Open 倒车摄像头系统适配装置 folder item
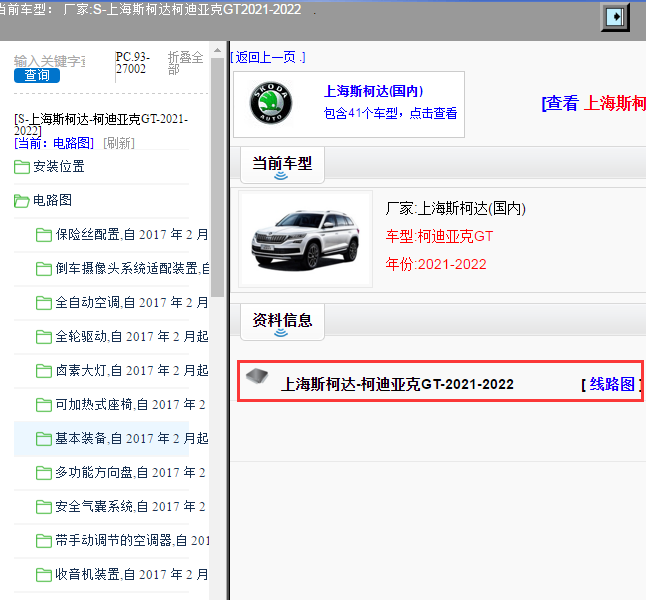 (132, 269)
